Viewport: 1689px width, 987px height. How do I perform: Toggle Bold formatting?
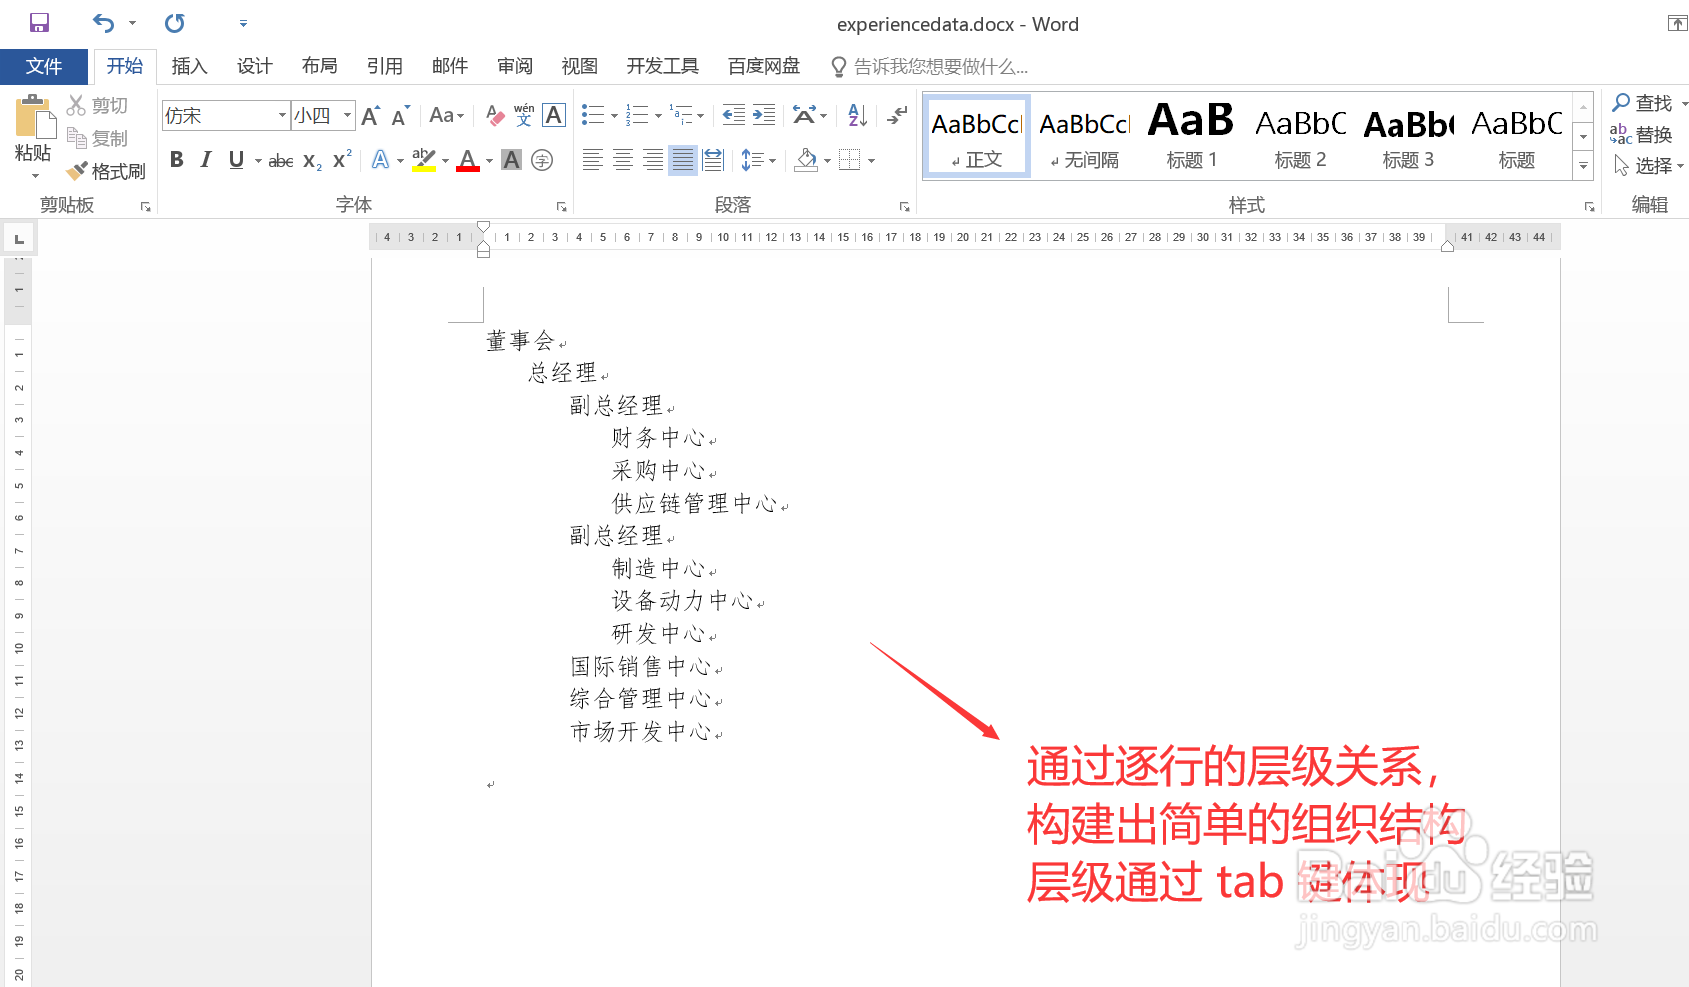pyautogui.click(x=177, y=160)
